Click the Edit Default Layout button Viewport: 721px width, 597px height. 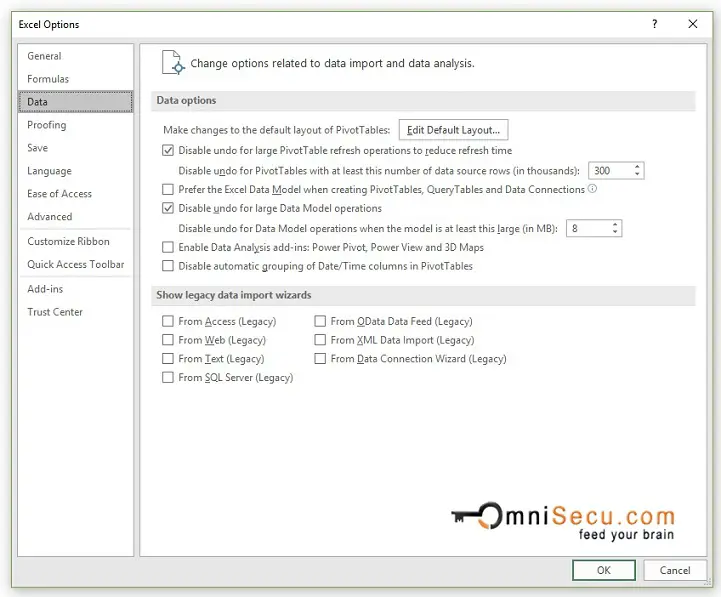click(453, 130)
